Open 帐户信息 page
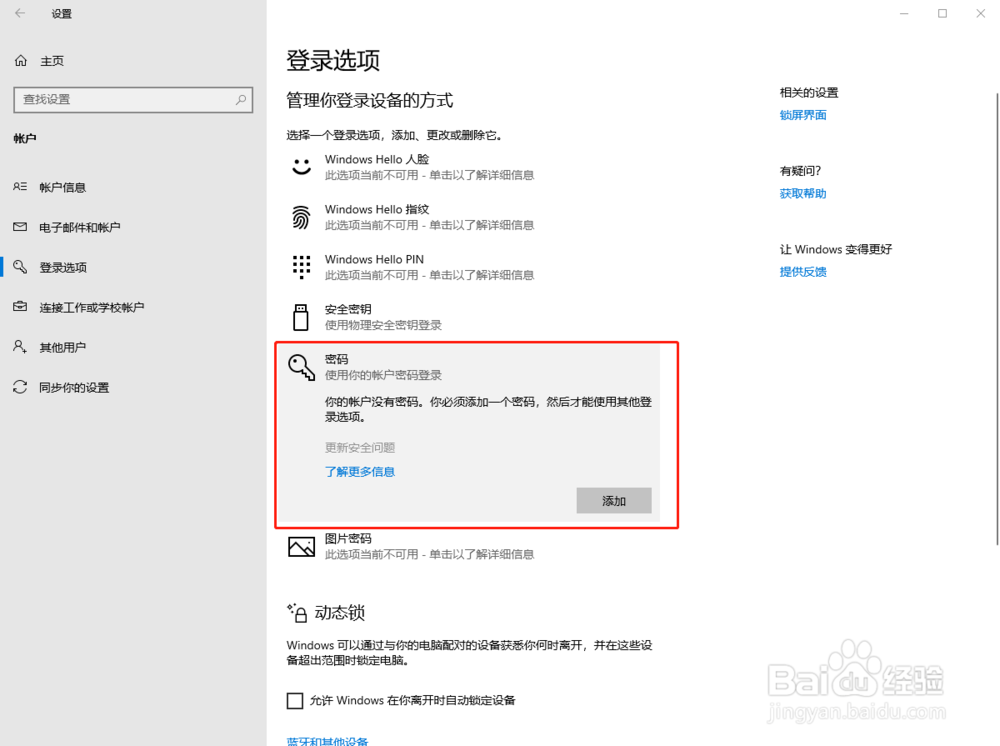Image resolution: width=1000 pixels, height=746 pixels. tap(62, 187)
